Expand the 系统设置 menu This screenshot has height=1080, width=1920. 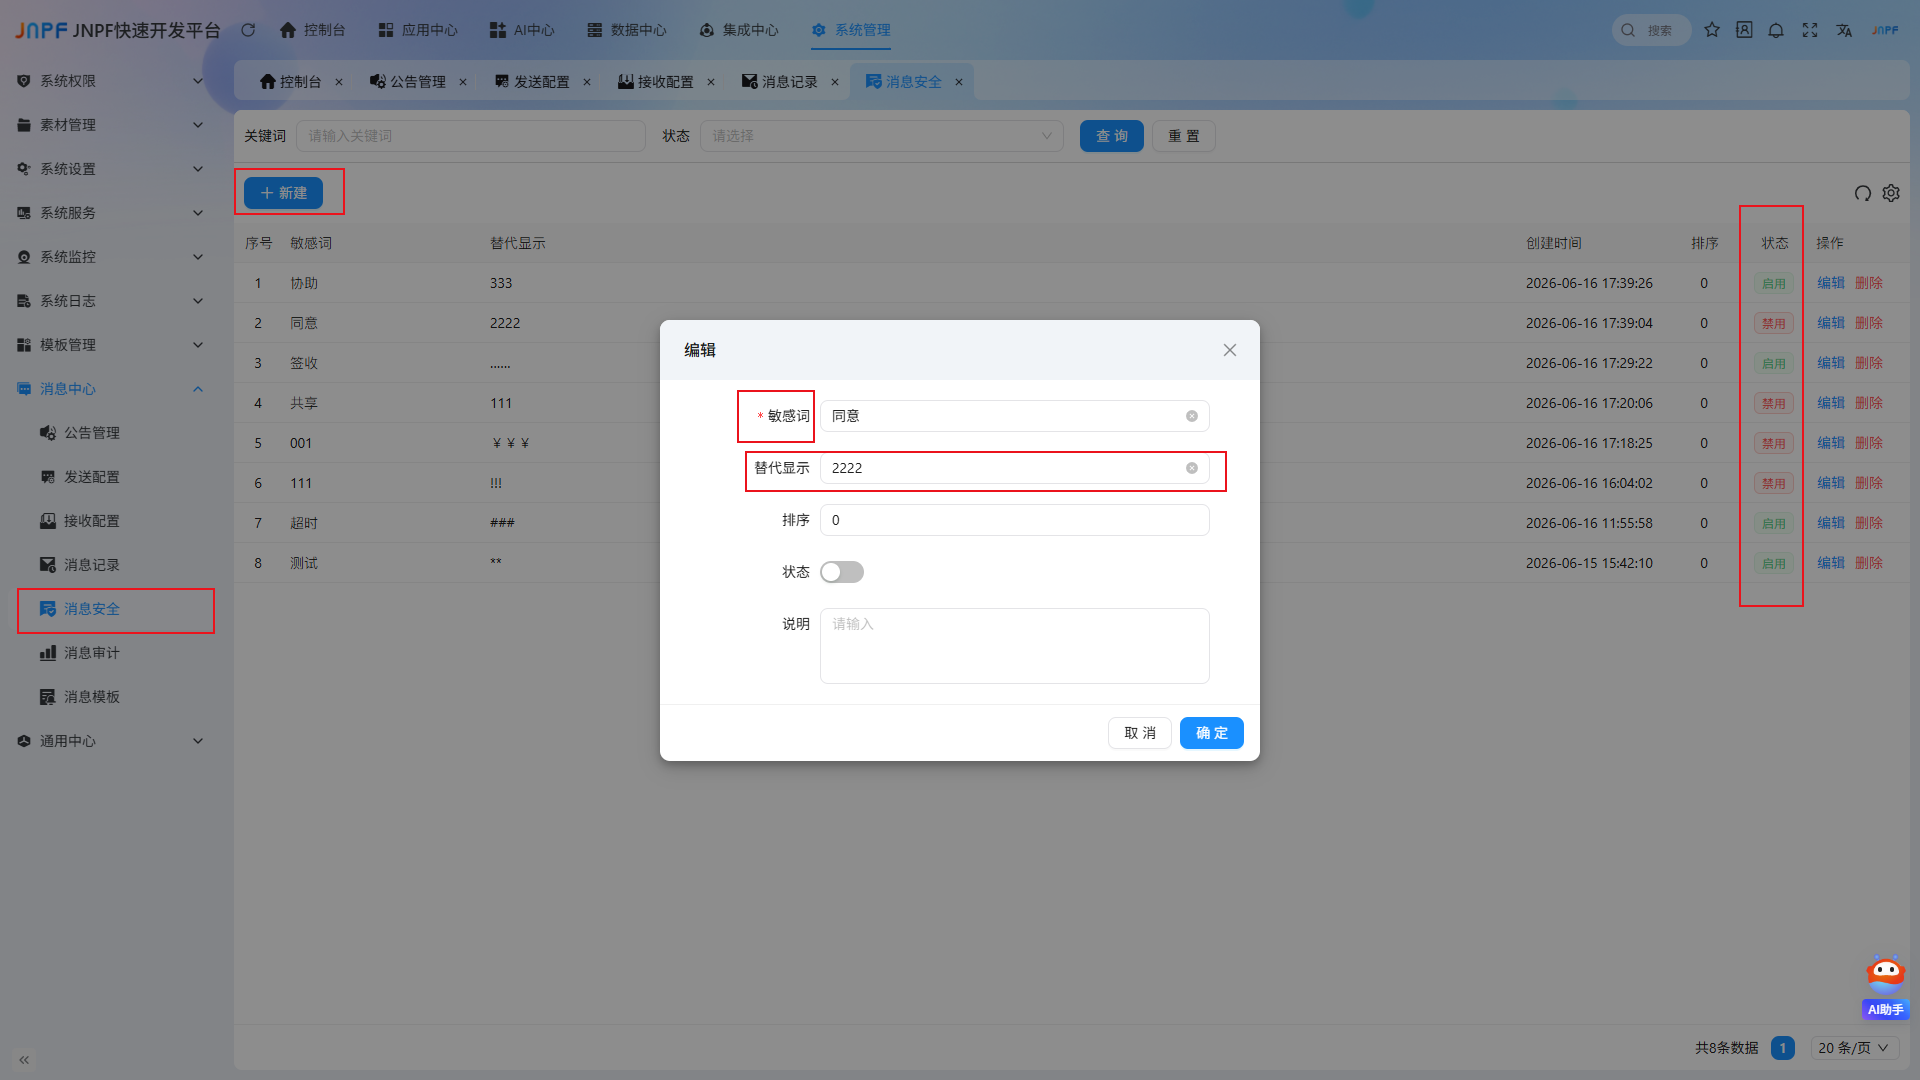110,169
